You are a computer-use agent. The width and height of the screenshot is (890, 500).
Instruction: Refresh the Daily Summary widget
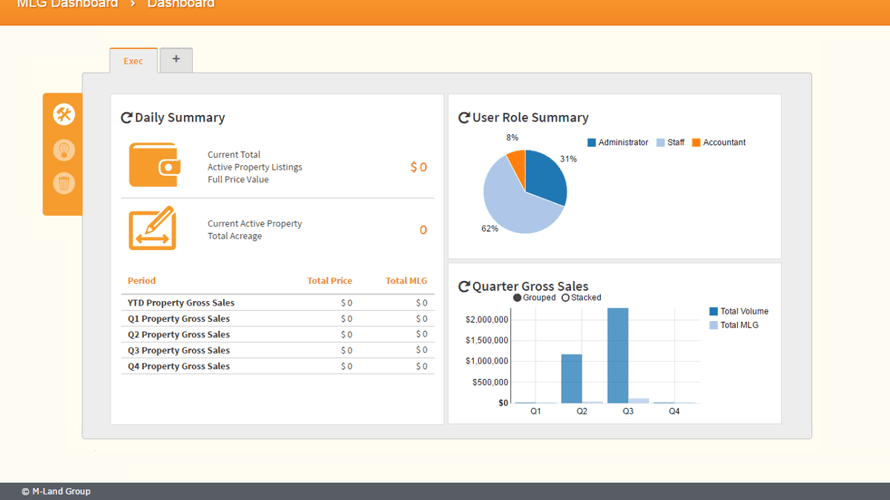click(126, 117)
